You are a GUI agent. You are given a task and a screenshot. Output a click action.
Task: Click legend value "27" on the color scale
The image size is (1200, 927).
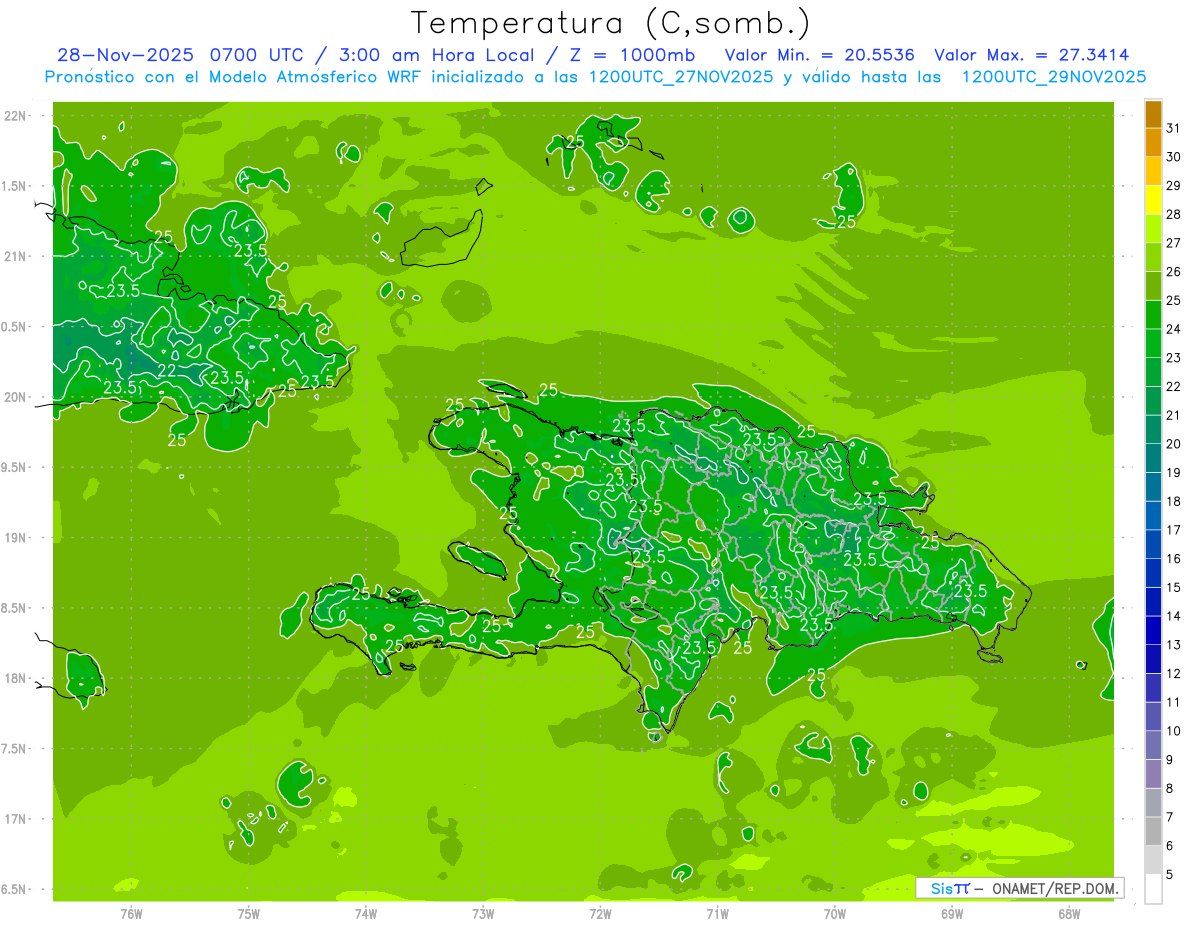coord(1173,243)
